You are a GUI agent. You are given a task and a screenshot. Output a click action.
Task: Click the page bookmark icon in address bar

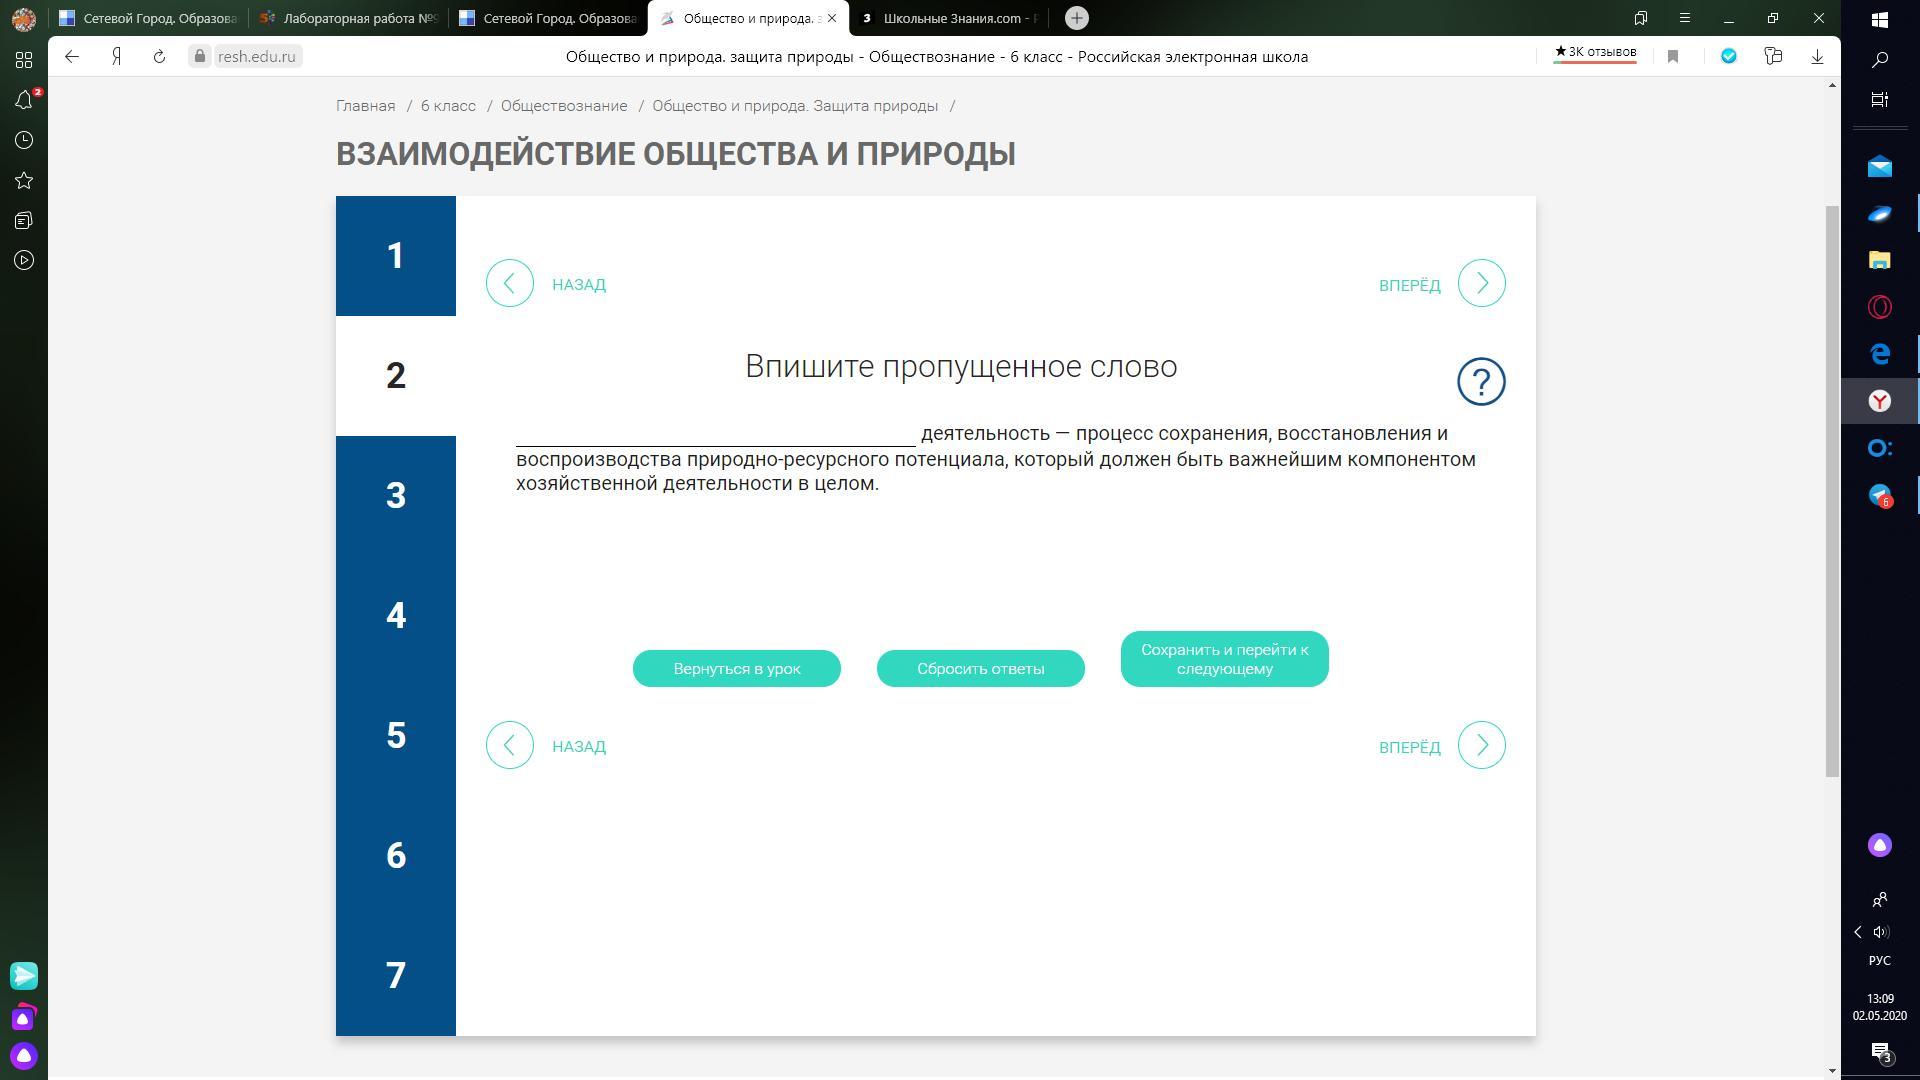[x=1673, y=57]
